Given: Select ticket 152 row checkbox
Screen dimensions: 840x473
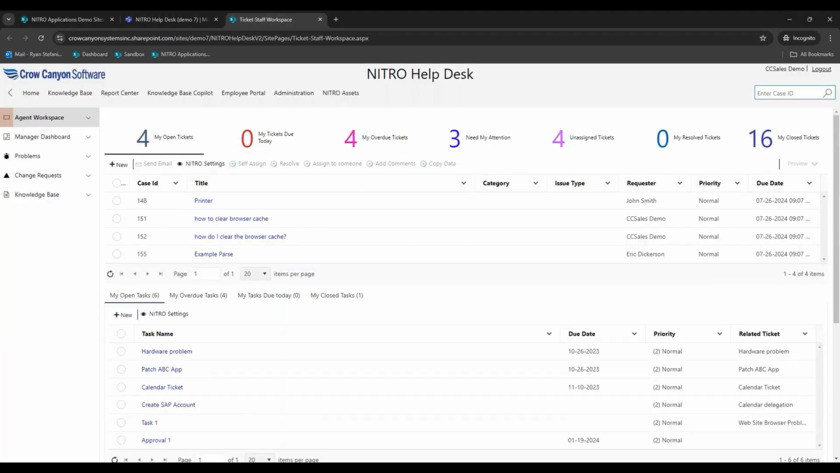Looking at the screenshot, I should (x=116, y=236).
